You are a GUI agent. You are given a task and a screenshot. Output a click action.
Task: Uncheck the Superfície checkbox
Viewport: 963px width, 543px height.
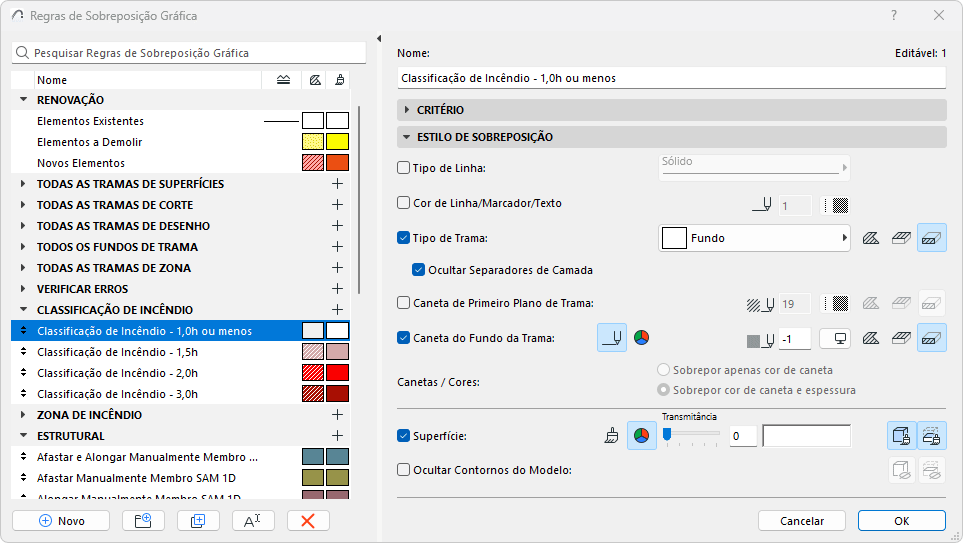tap(404, 436)
